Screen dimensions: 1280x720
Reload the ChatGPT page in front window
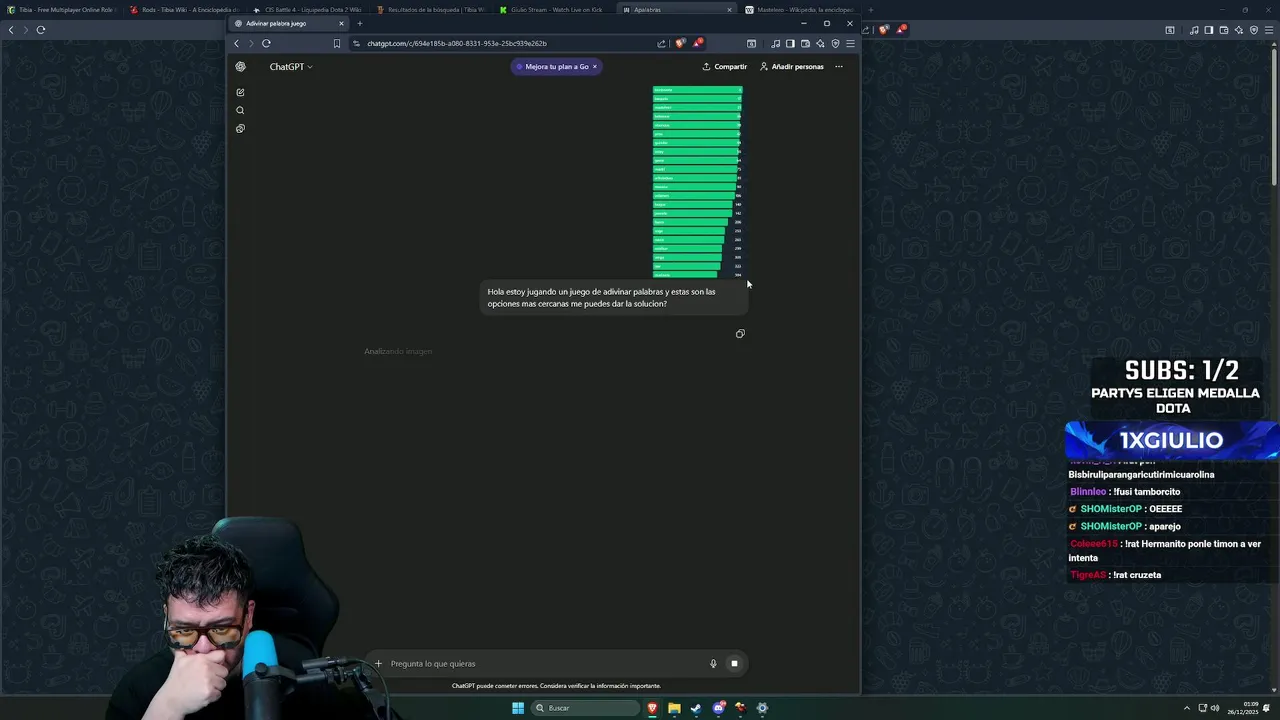pyautogui.click(x=266, y=43)
